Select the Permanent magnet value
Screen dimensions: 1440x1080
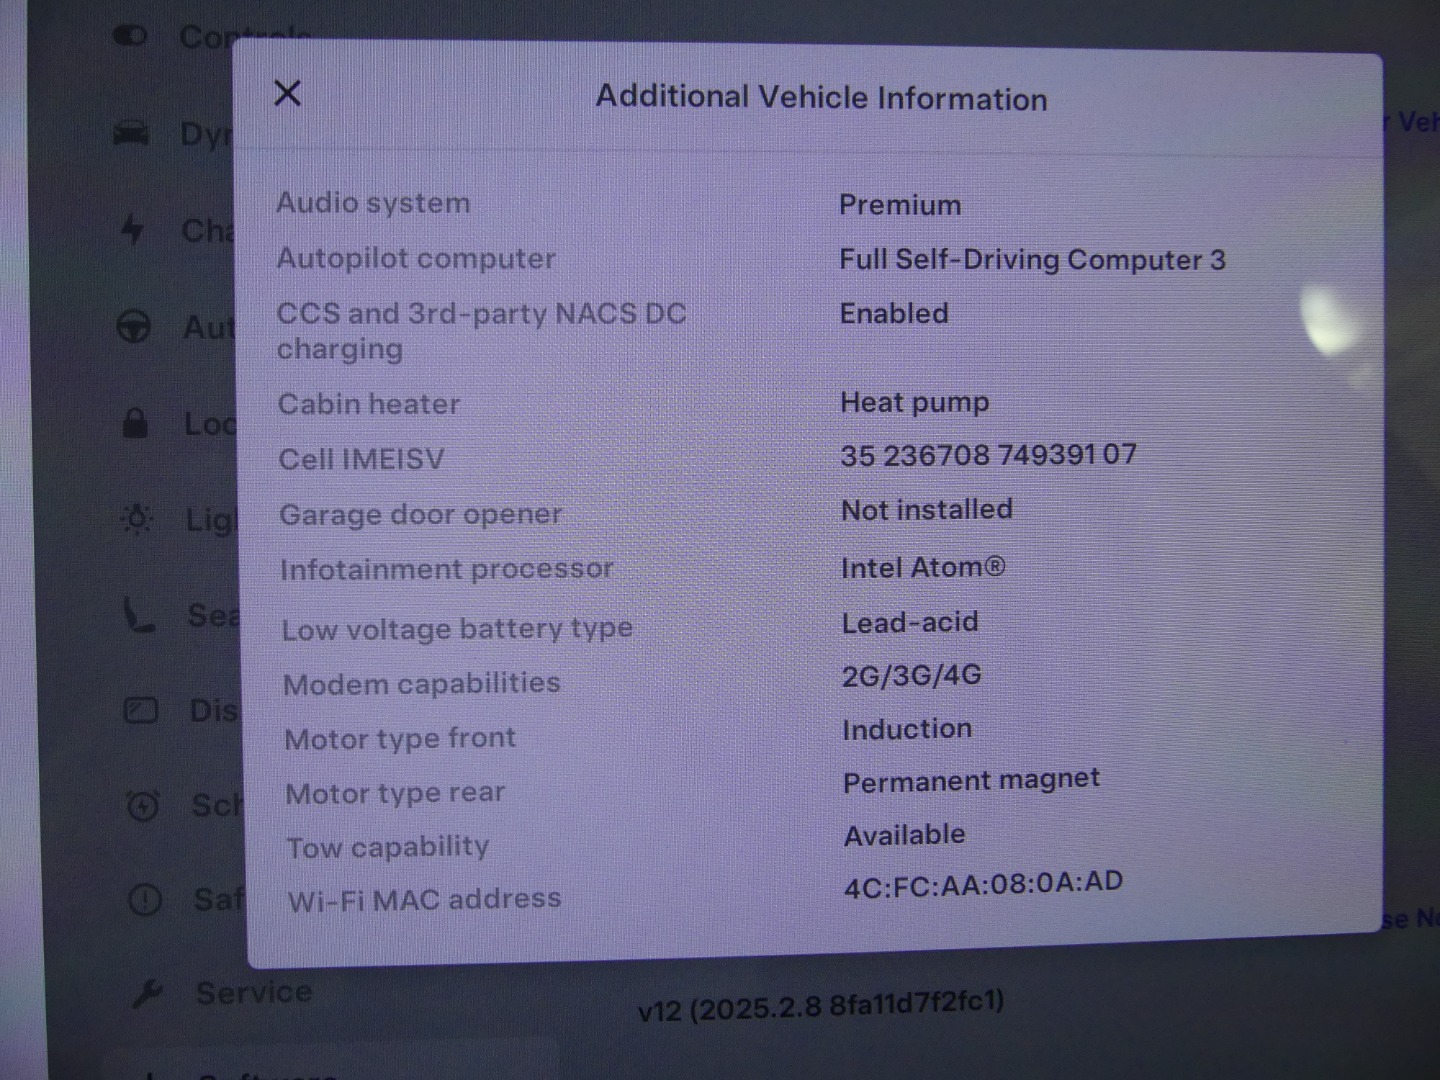pos(971,781)
